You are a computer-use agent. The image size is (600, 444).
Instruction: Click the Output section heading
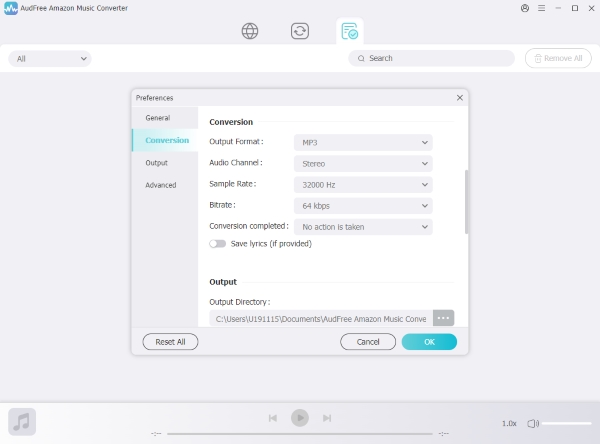pyautogui.click(x=223, y=282)
